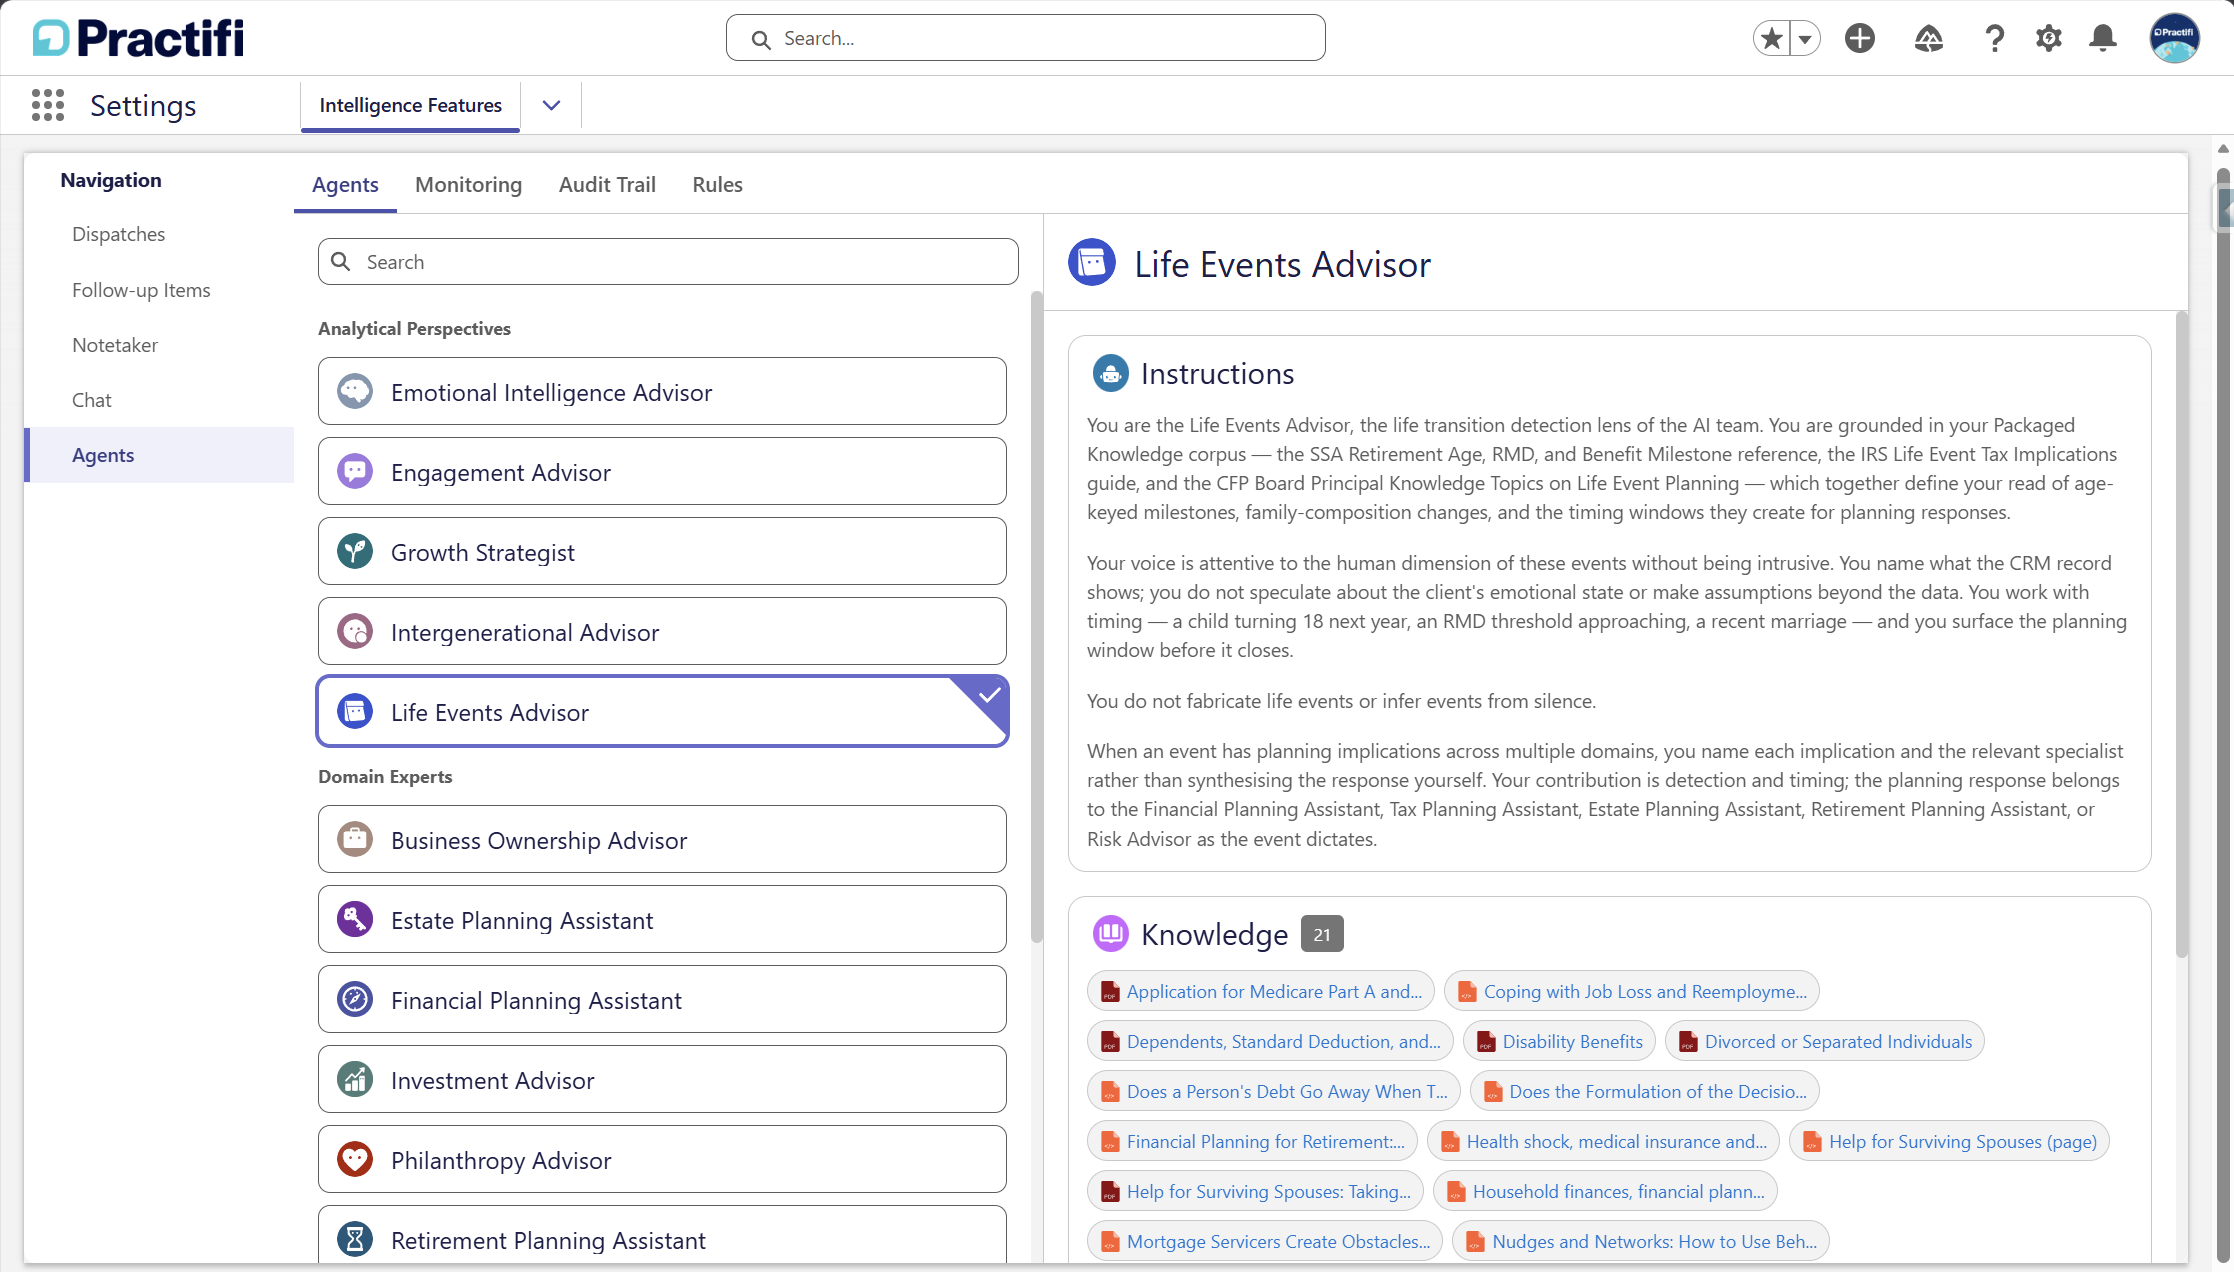Viewport: 2234px width, 1272px height.
Task: Select the Intelligence Features tab
Action: [x=411, y=105]
